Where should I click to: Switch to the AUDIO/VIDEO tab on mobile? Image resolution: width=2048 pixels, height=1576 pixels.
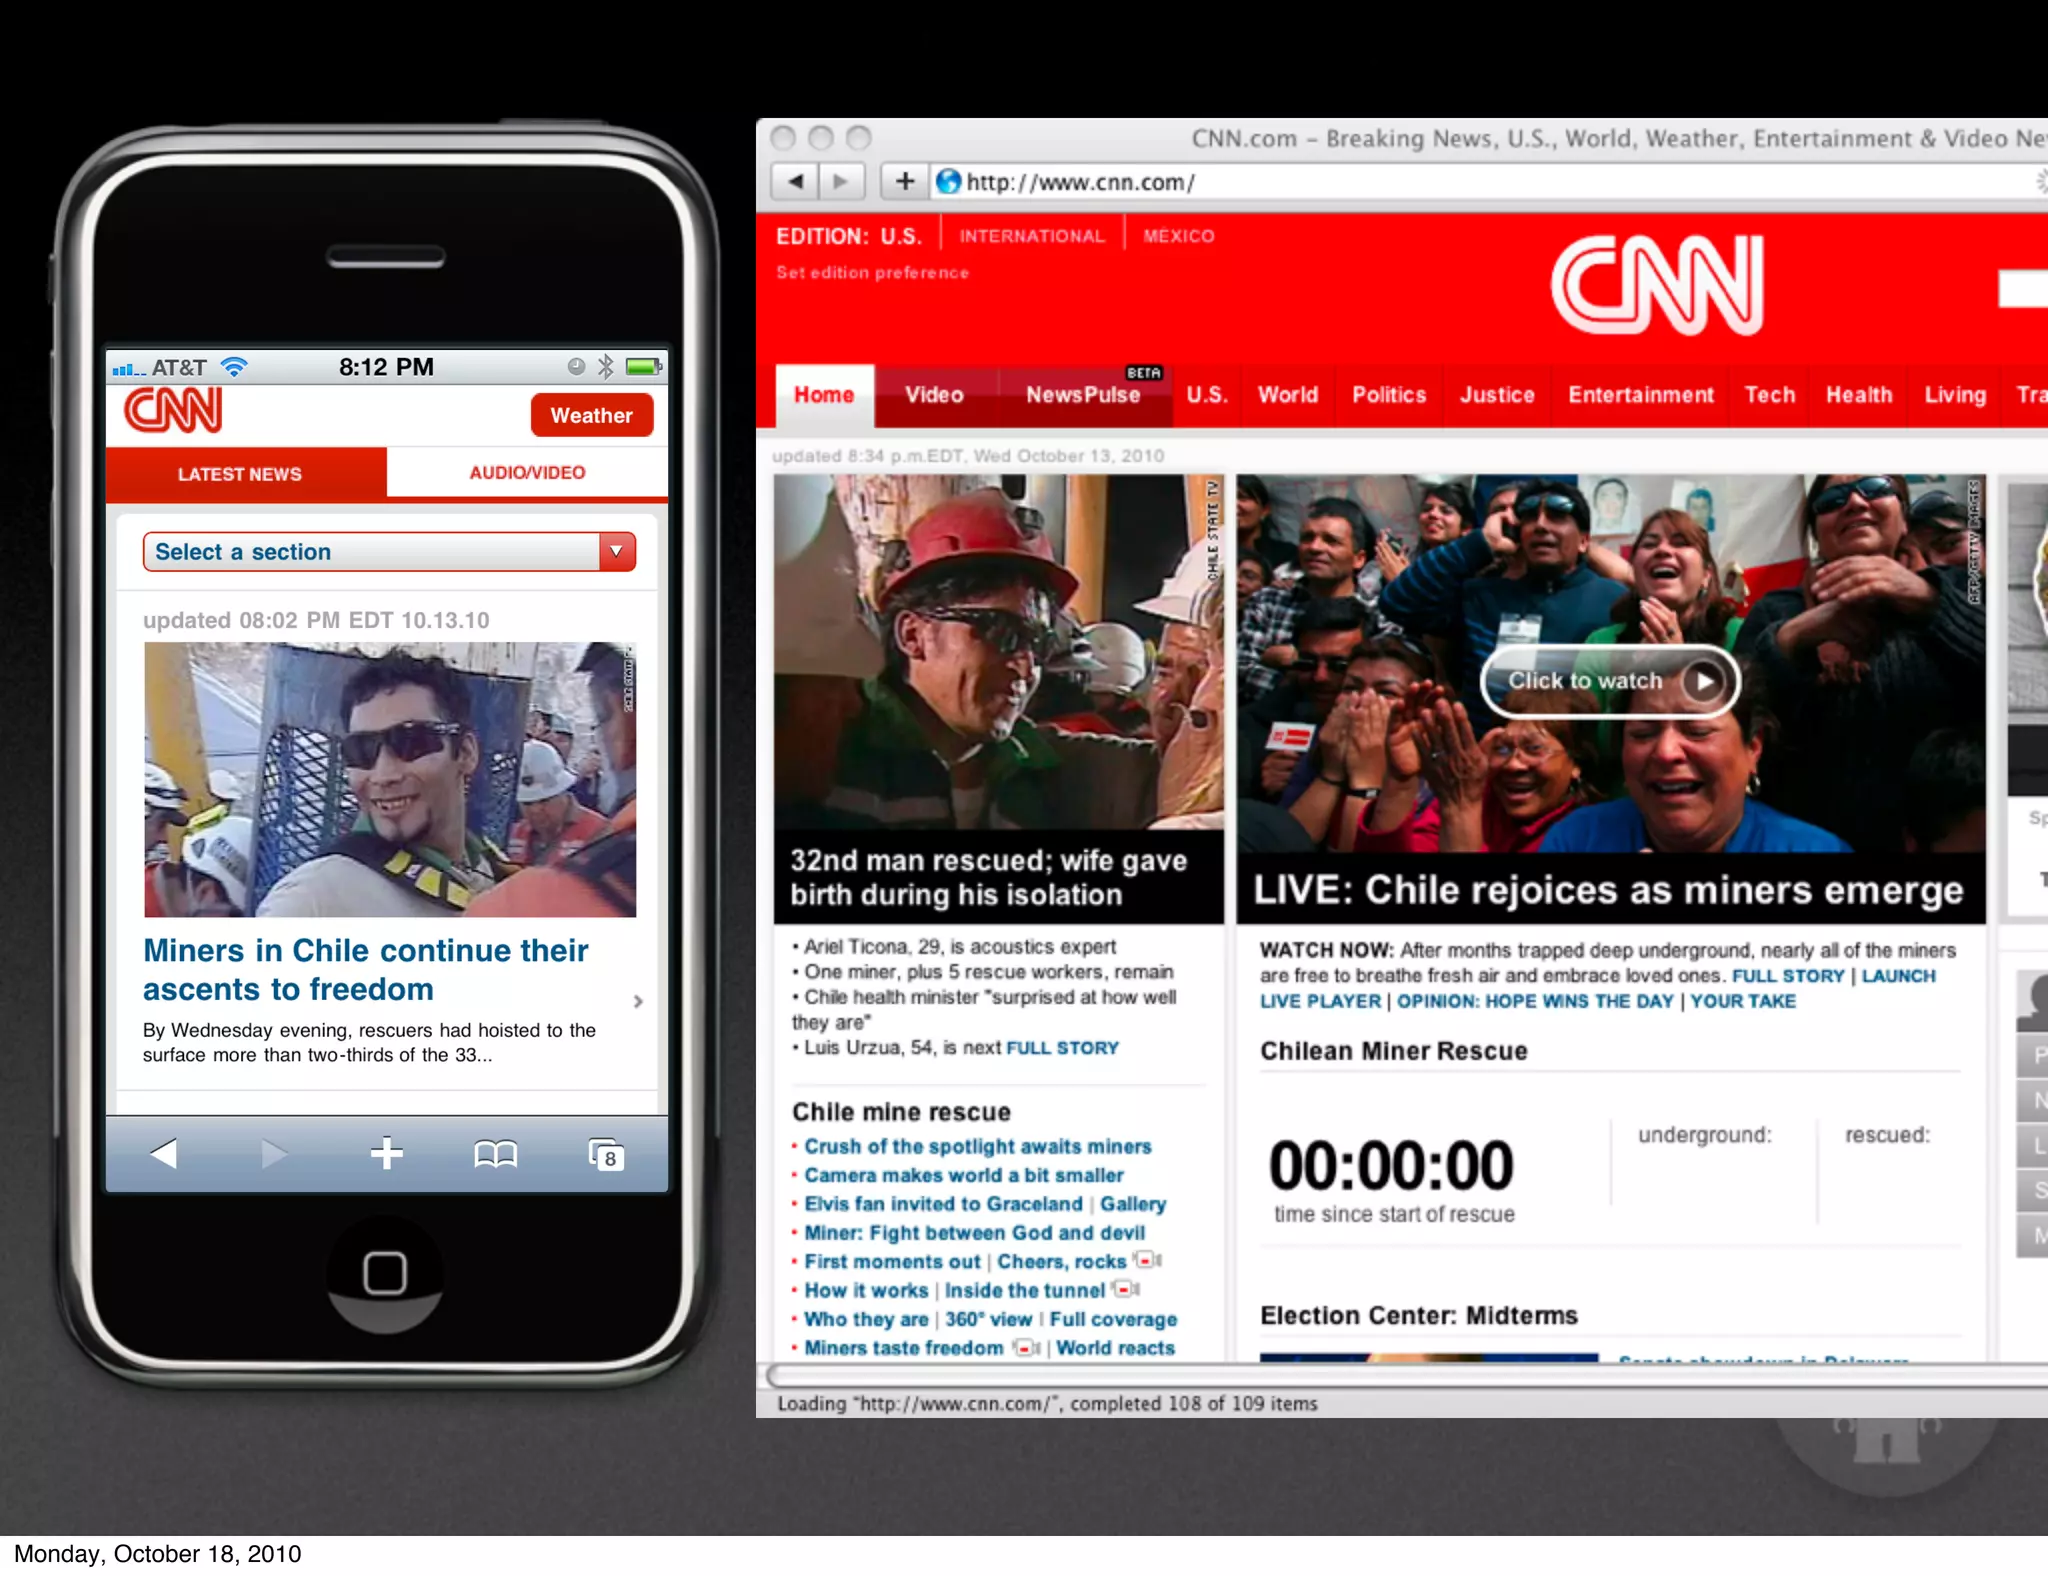tap(527, 473)
